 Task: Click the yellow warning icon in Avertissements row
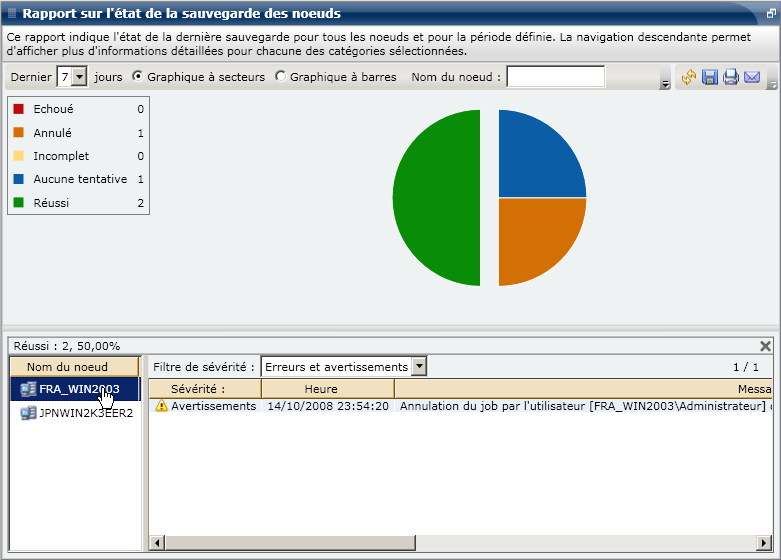pos(161,406)
